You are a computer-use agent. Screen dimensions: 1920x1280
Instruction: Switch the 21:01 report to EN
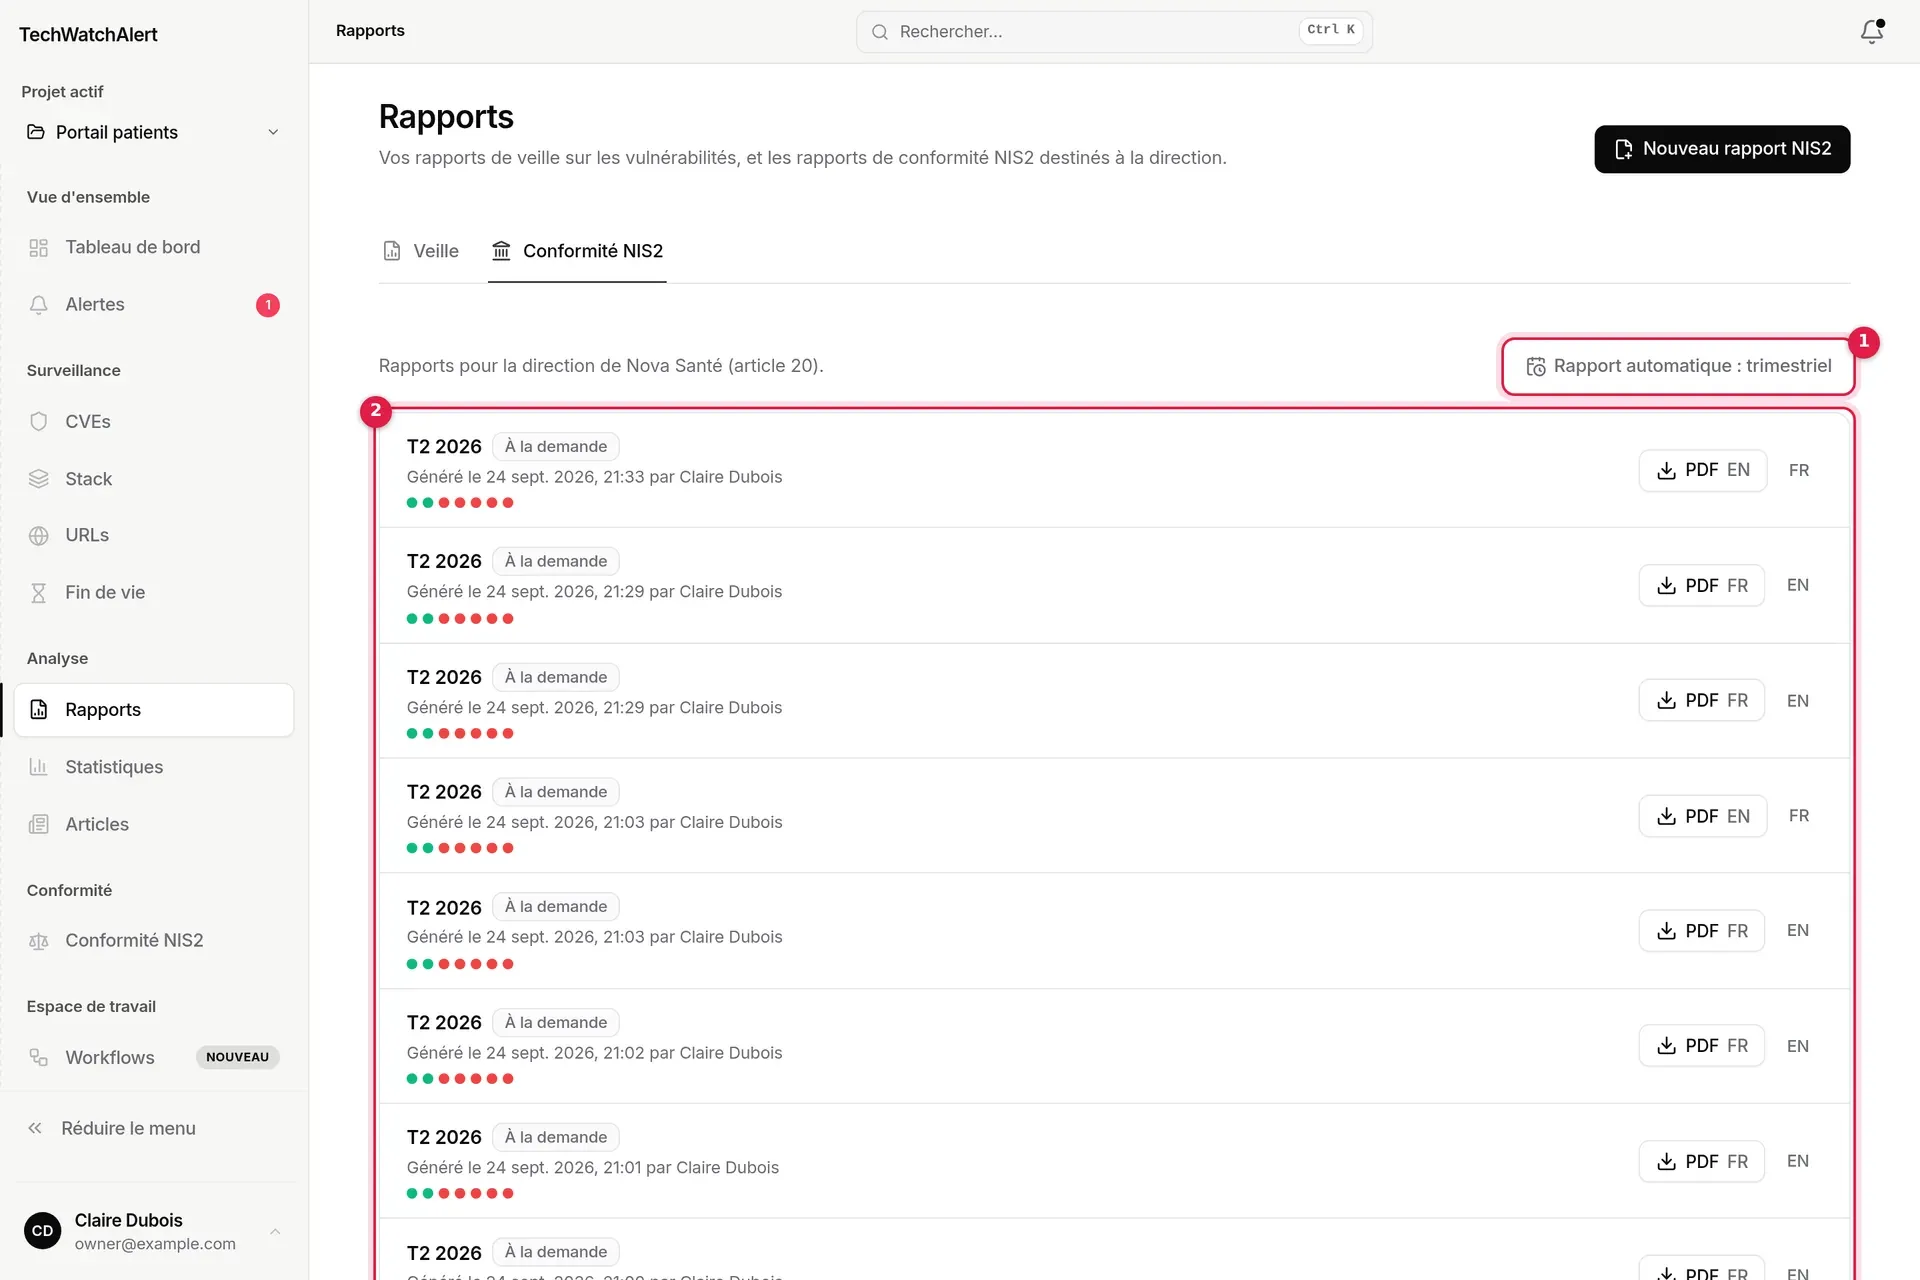point(1798,1161)
